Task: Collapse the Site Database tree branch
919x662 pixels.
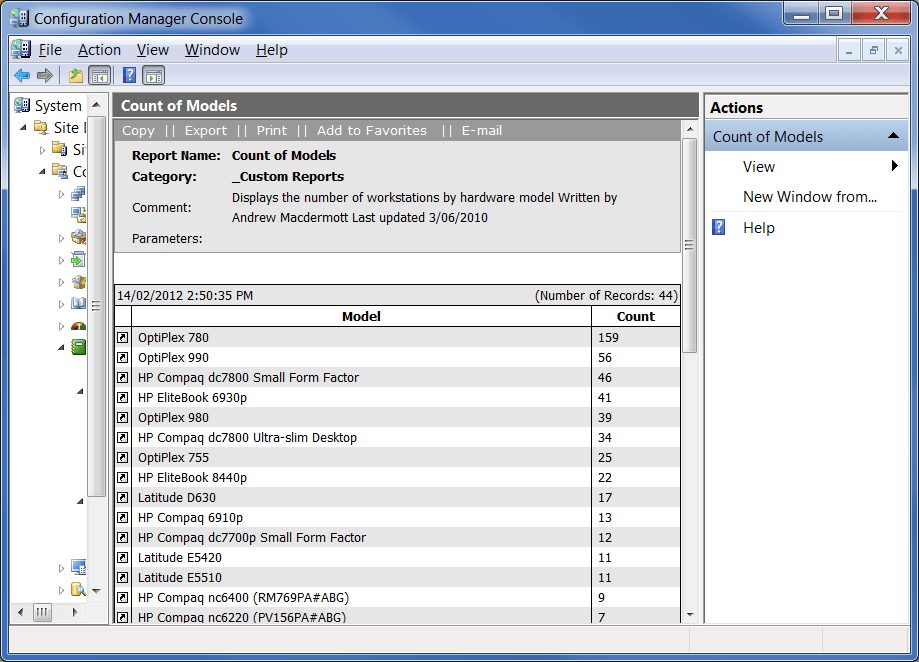Action: [22, 127]
